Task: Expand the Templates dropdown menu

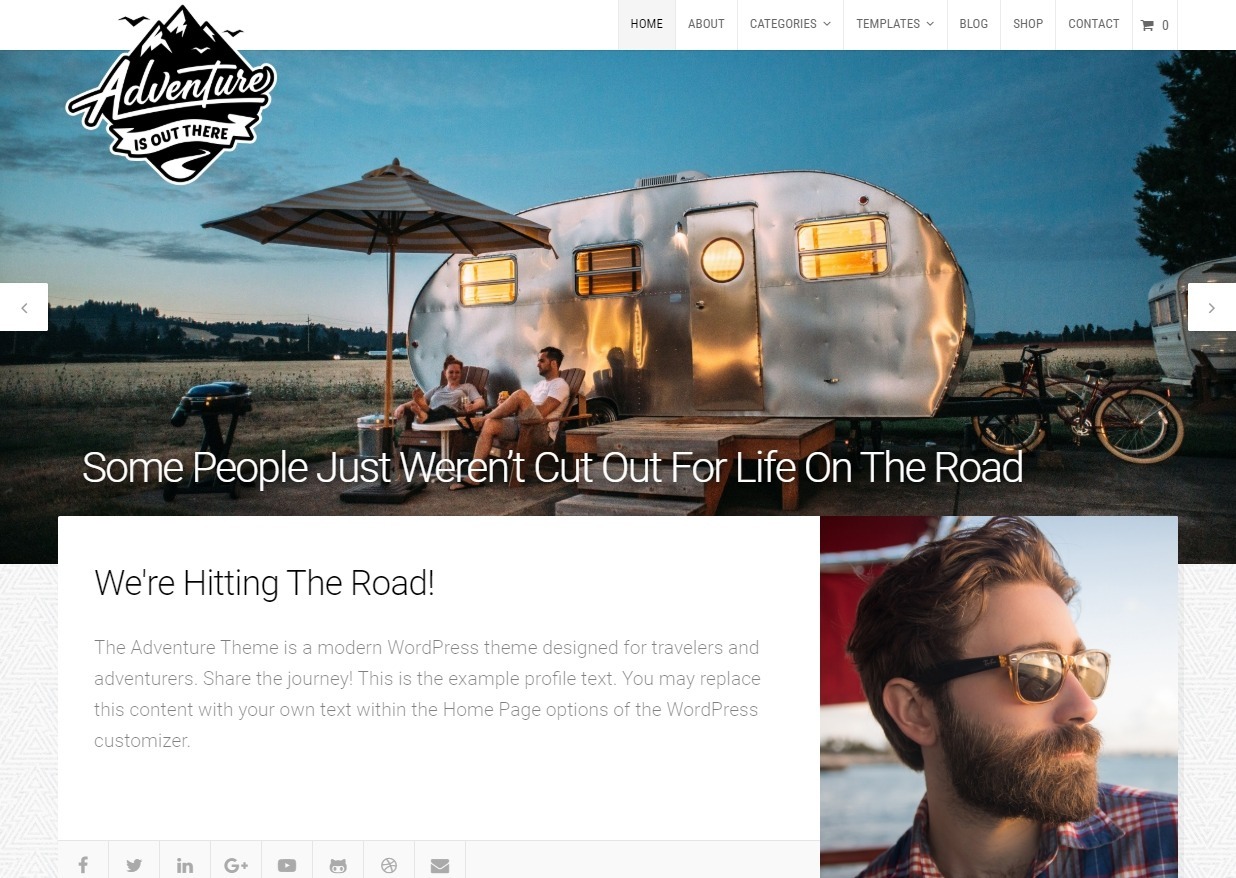Action: [895, 24]
